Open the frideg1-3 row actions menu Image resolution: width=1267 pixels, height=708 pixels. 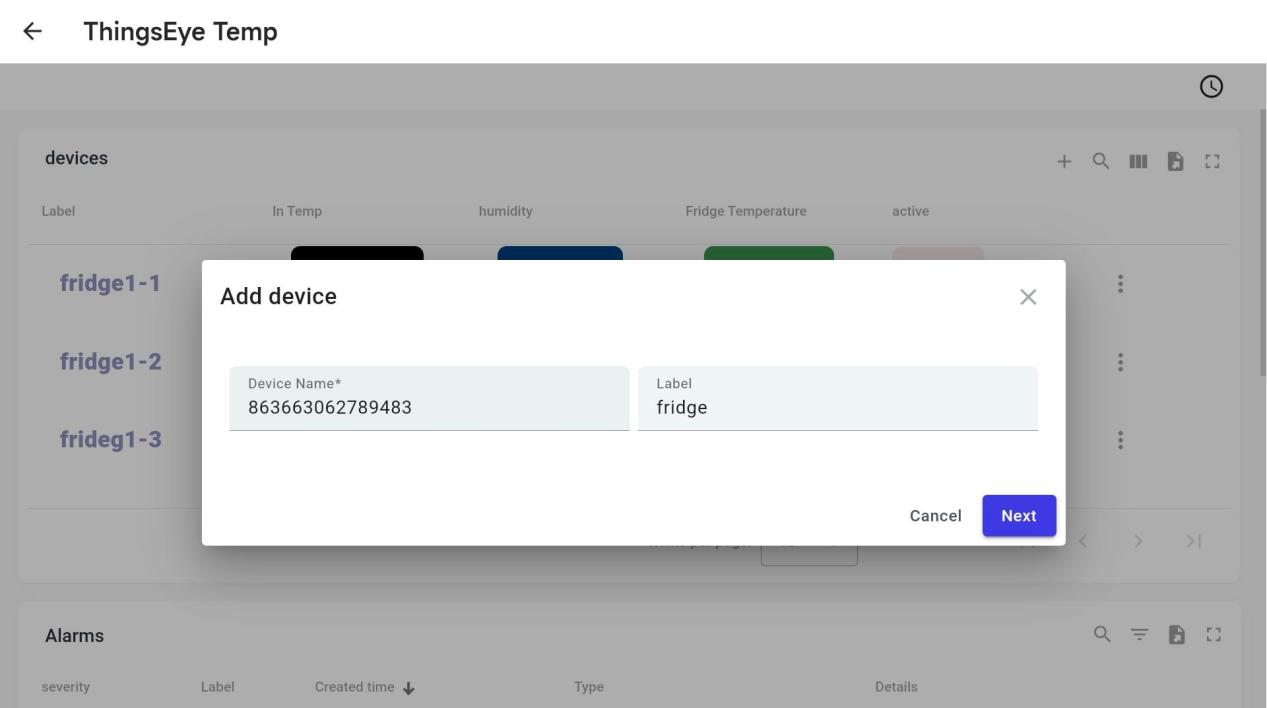click(1120, 440)
